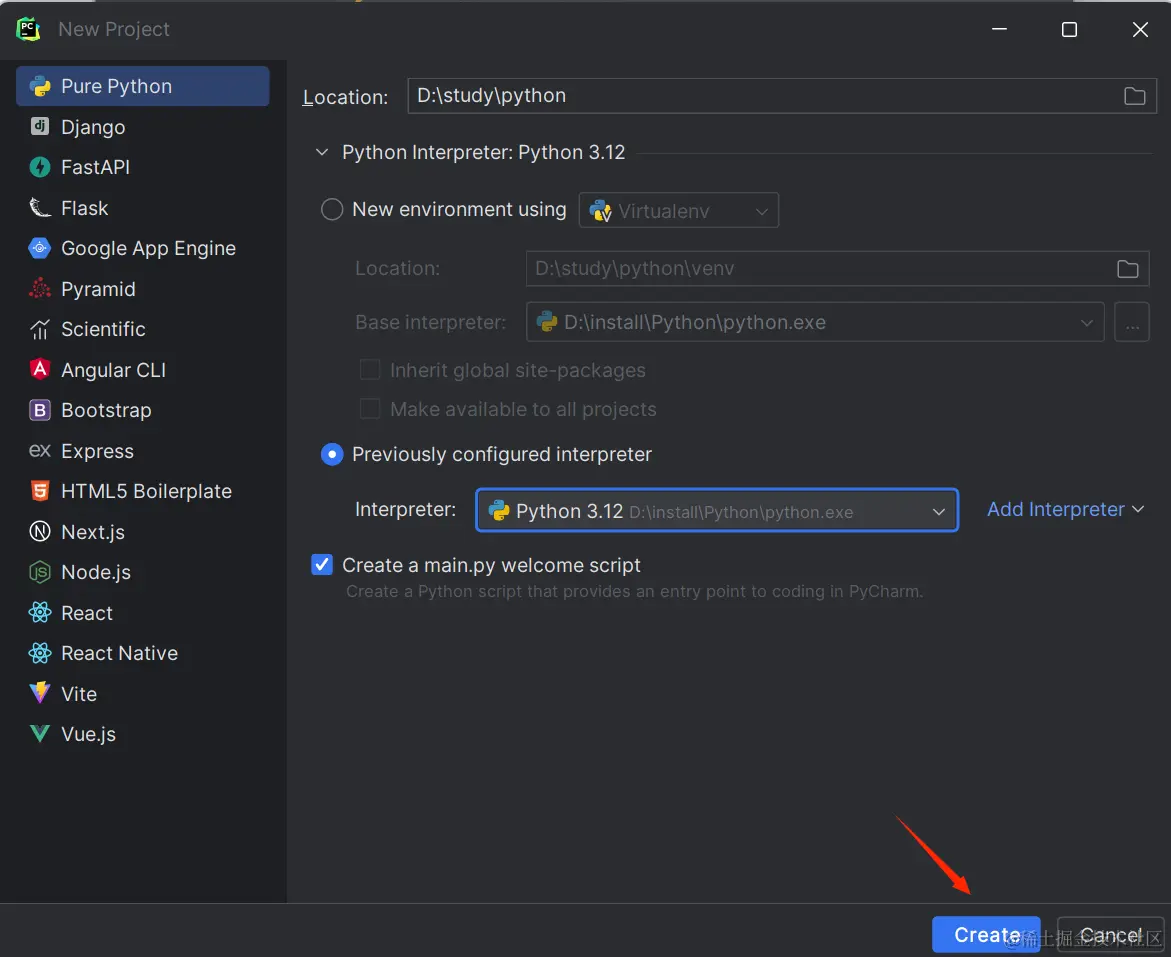Click the Flask horn icon
The width and height of the screenshot is (1171, 957).
tap(40, 207)
